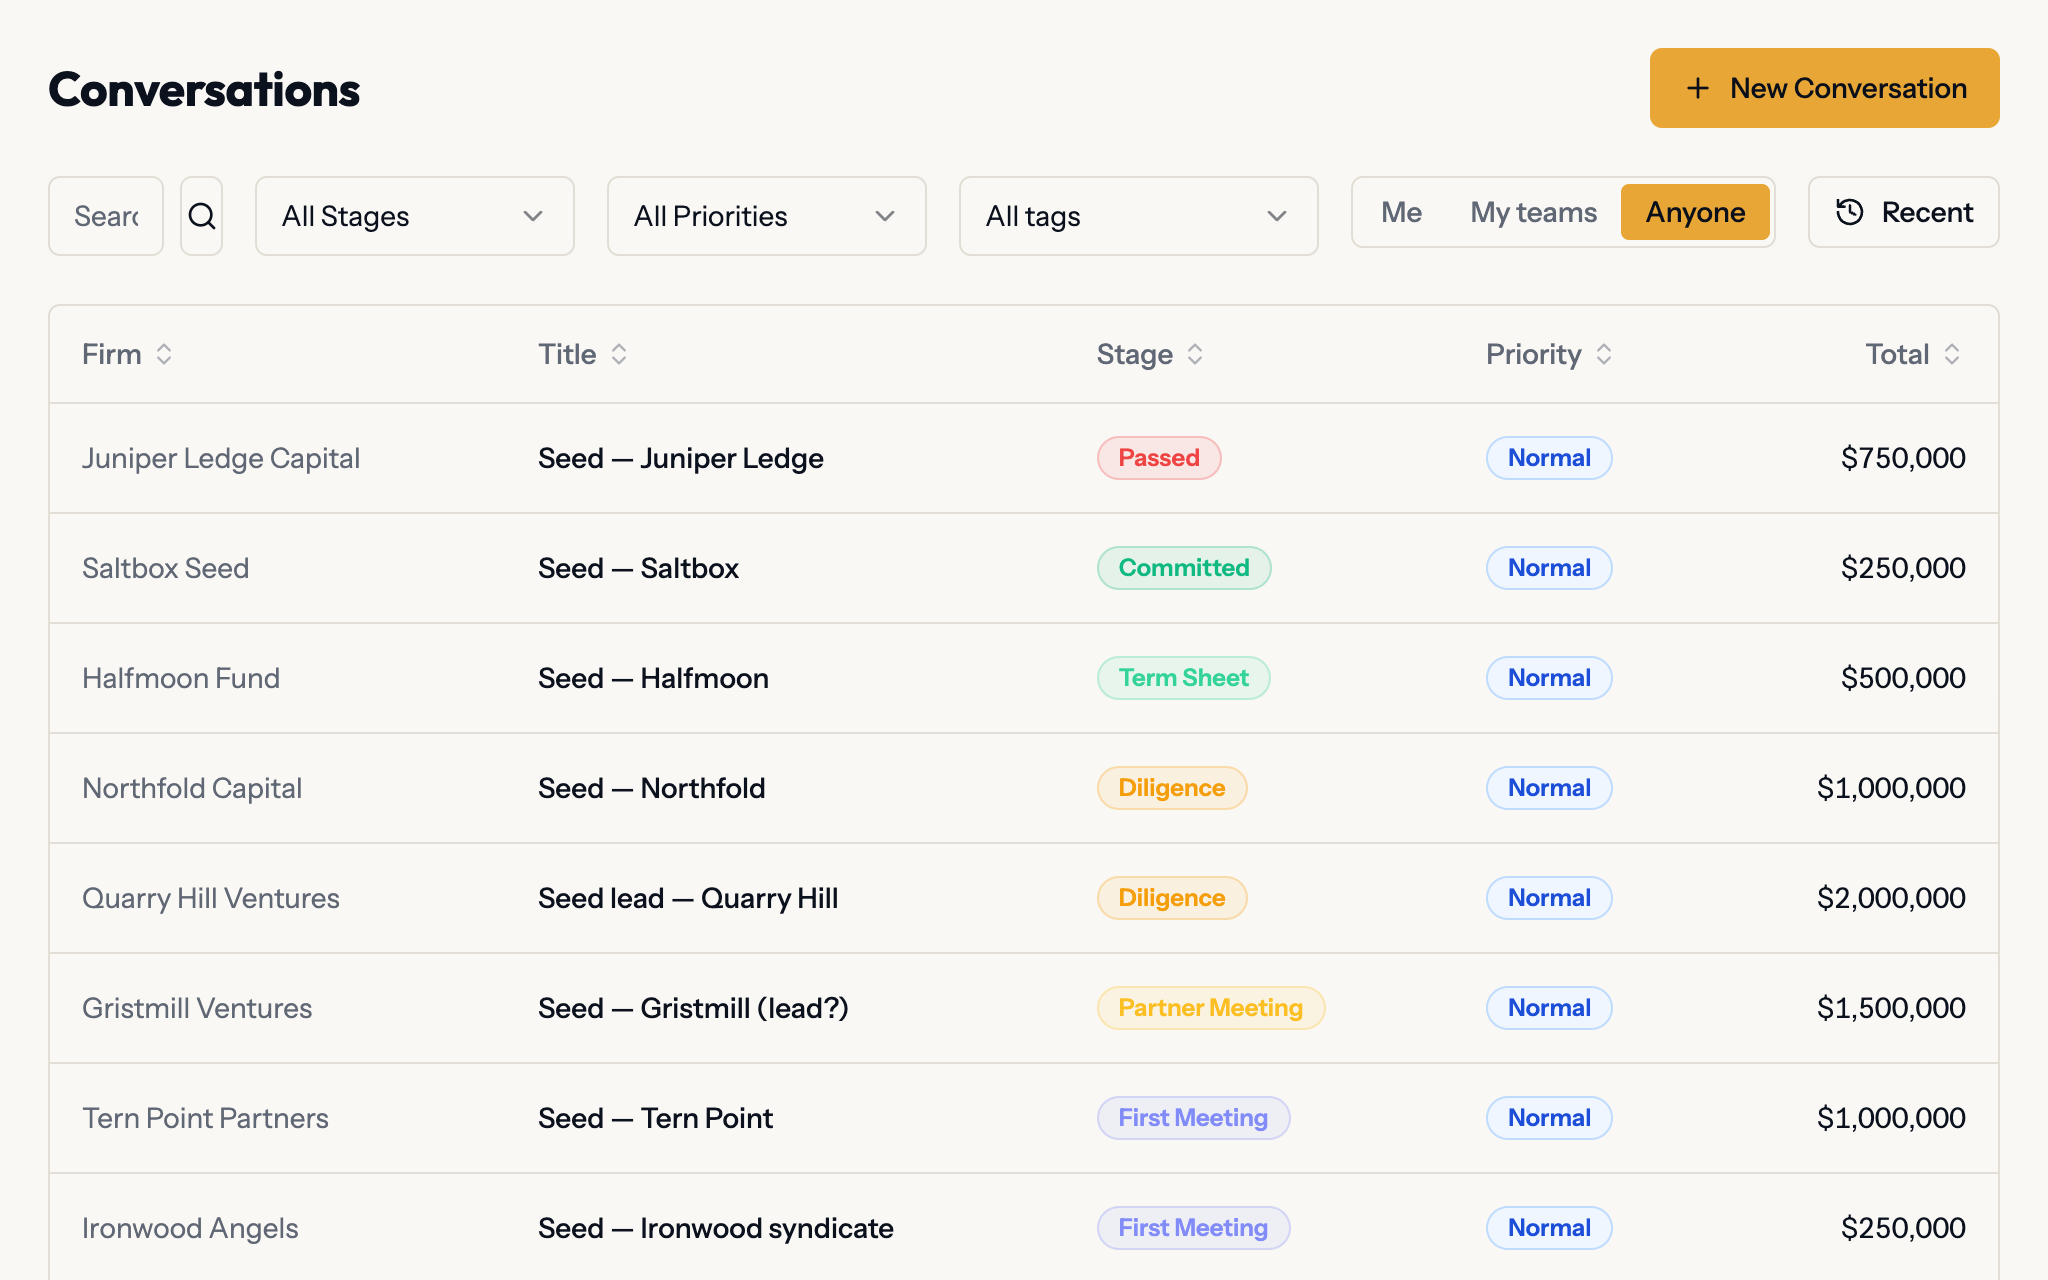
Task: Switch owner filter to Me
Action: point(1401,212)
